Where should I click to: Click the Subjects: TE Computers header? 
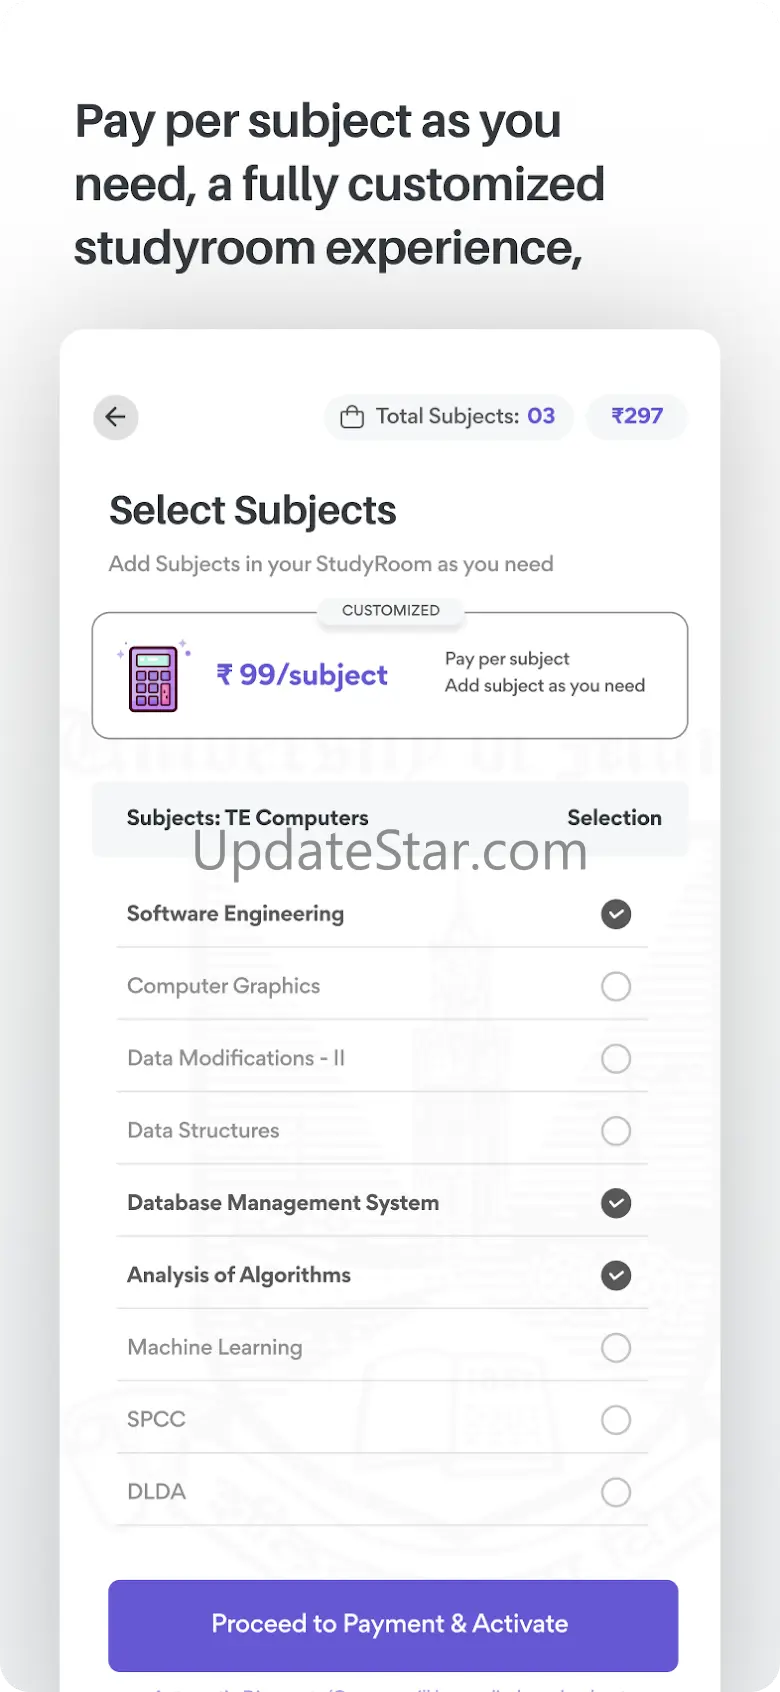[248, 818]
